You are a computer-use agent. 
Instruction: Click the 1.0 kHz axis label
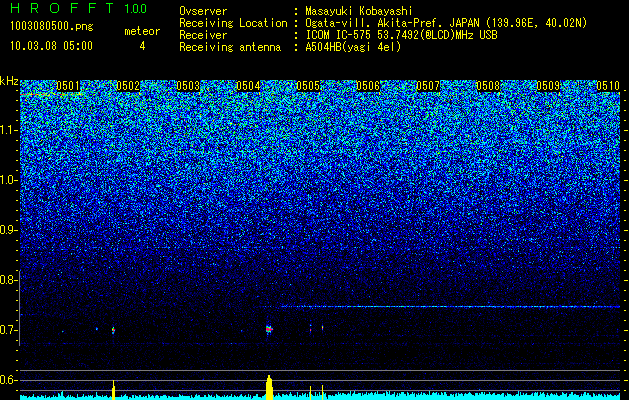pos(8,180)
